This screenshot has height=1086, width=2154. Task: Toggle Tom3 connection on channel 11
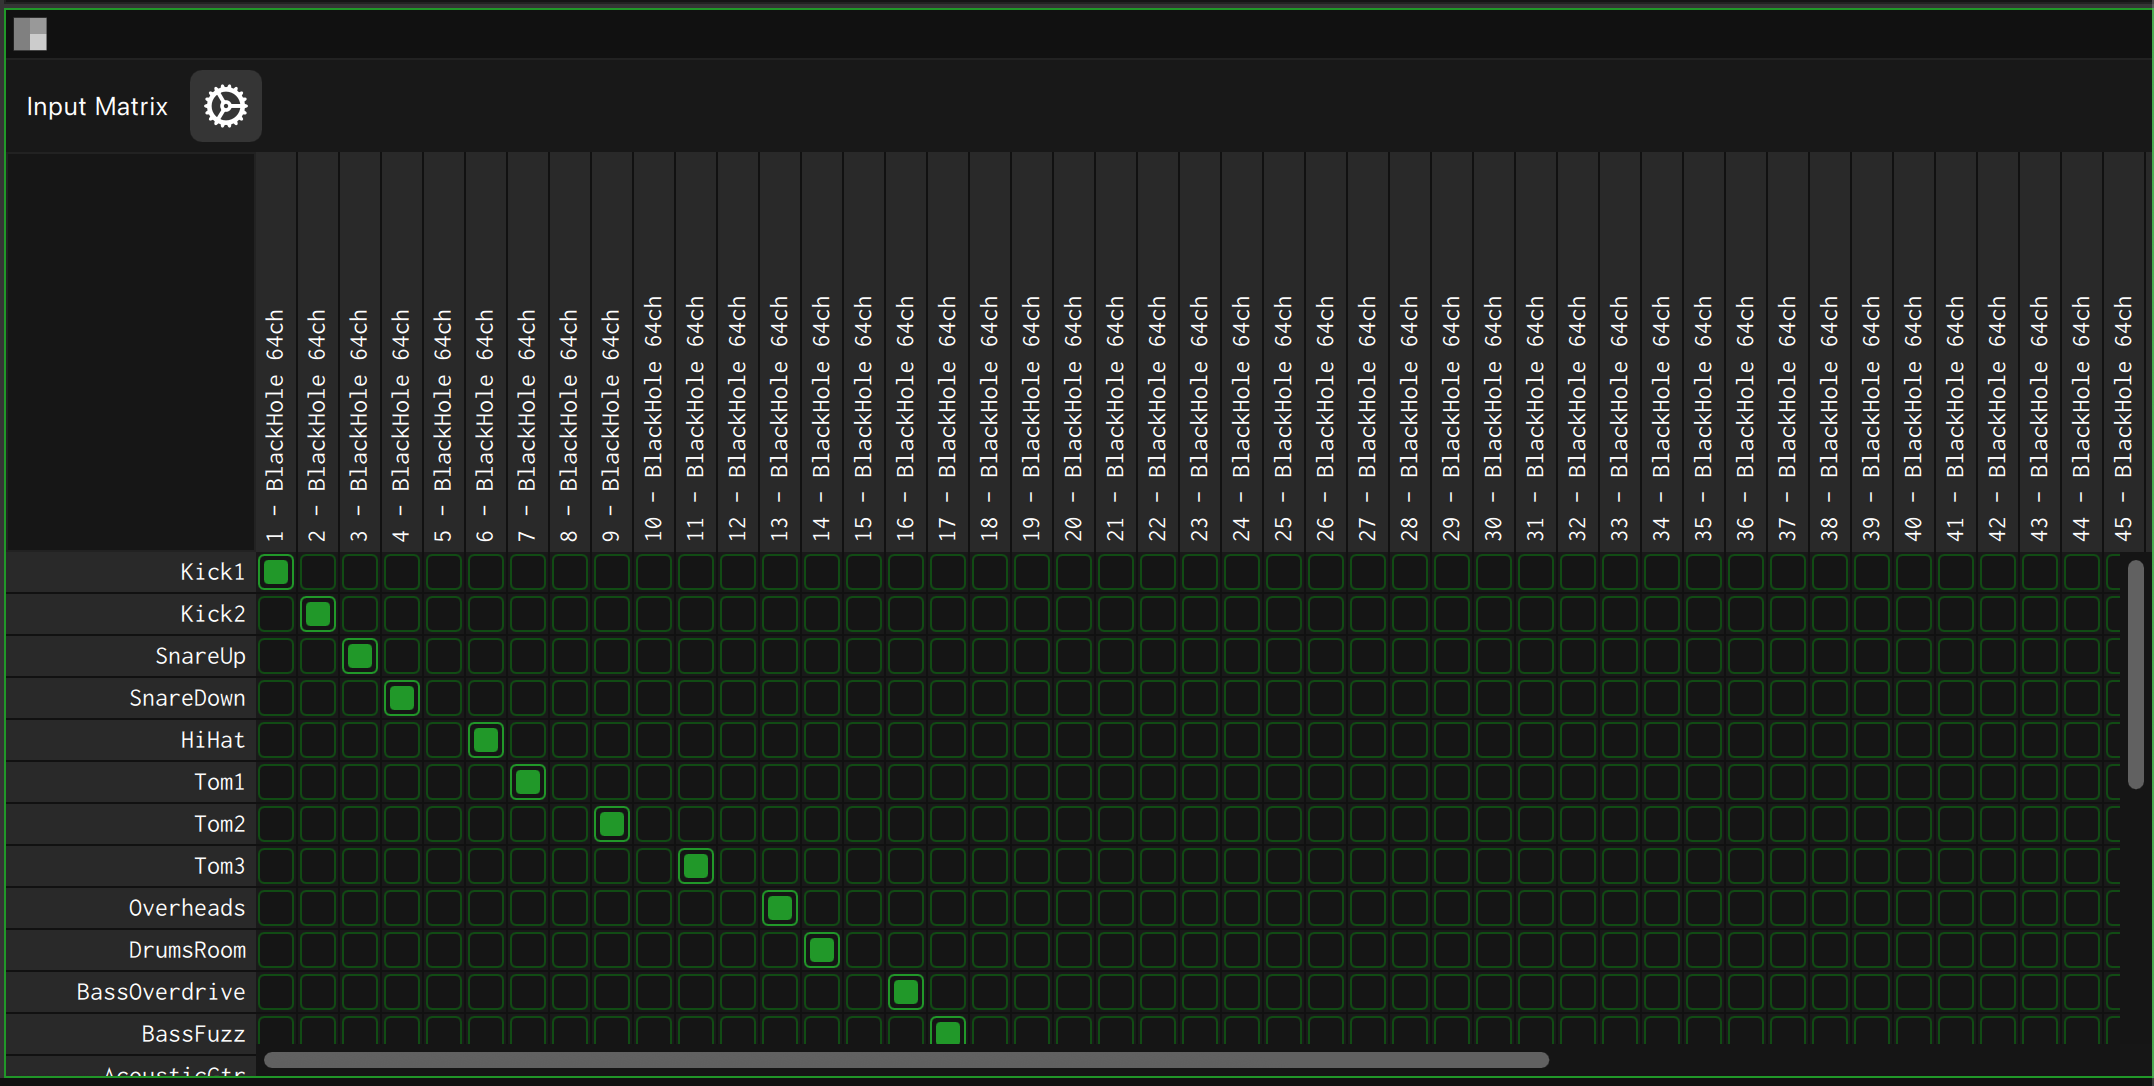tap(697, 866)
